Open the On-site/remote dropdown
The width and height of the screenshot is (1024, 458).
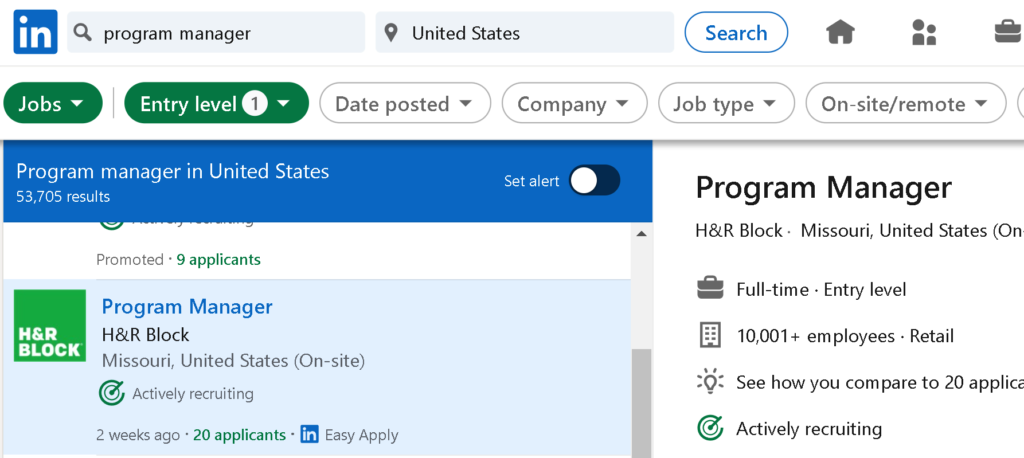906,103
